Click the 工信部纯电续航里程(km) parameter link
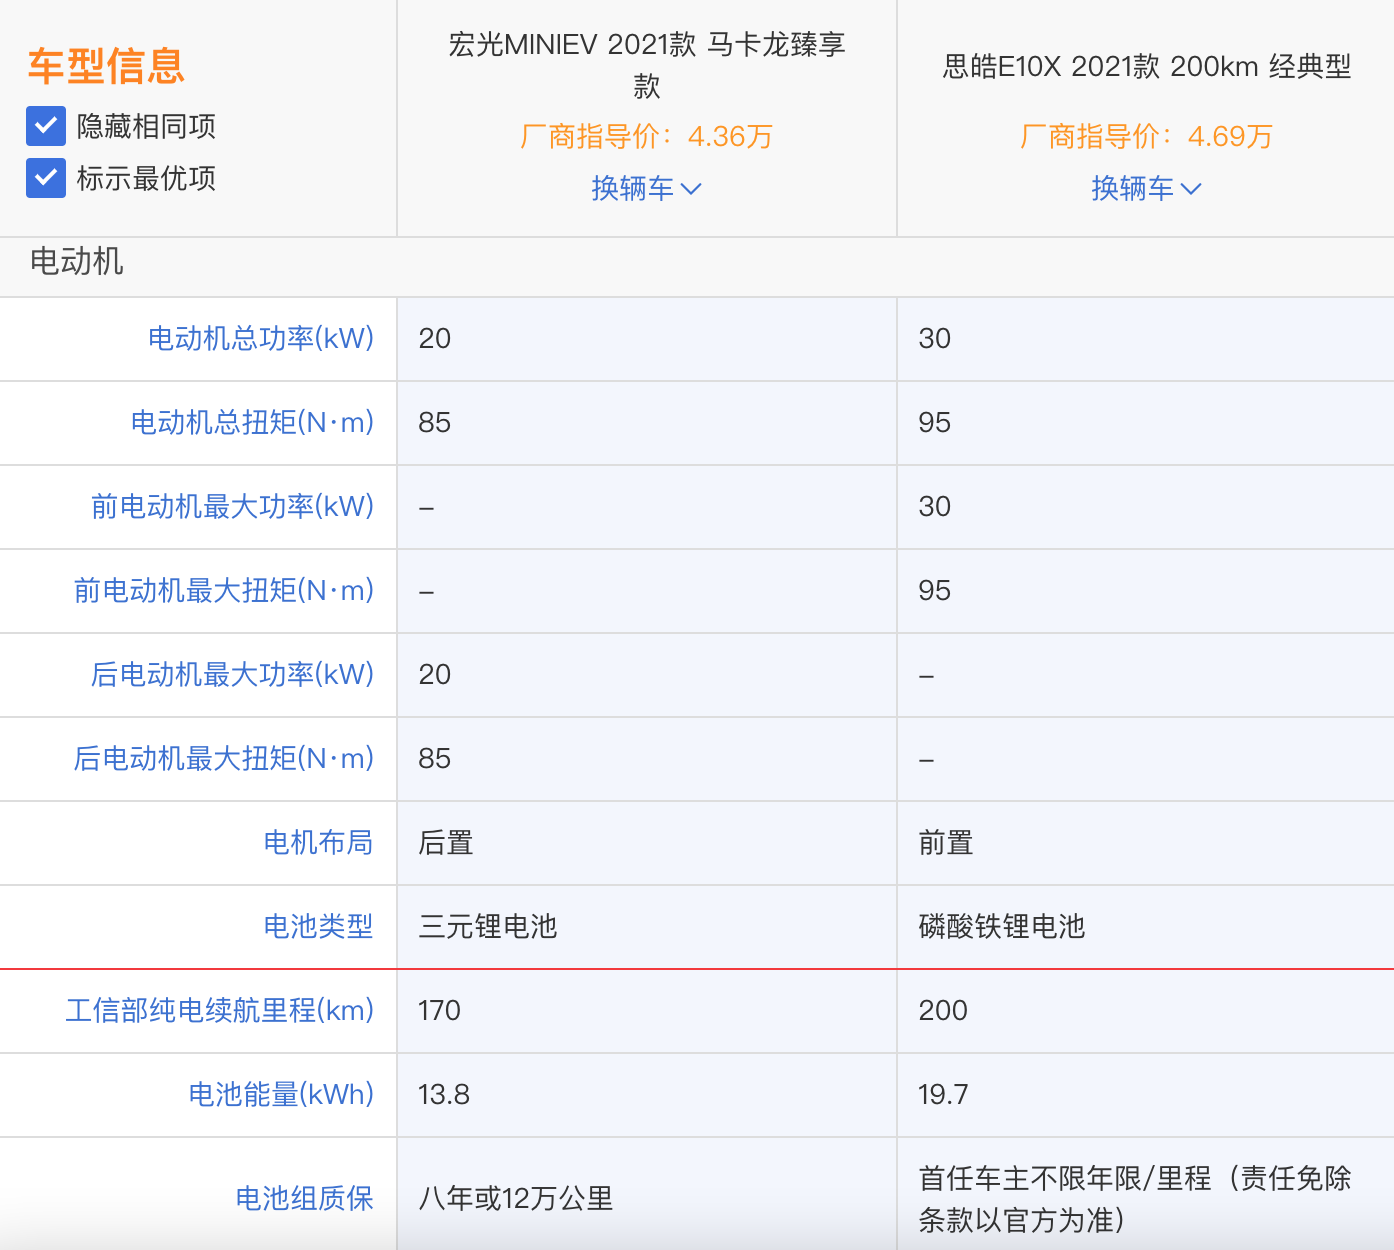 tap(220, 1010)
